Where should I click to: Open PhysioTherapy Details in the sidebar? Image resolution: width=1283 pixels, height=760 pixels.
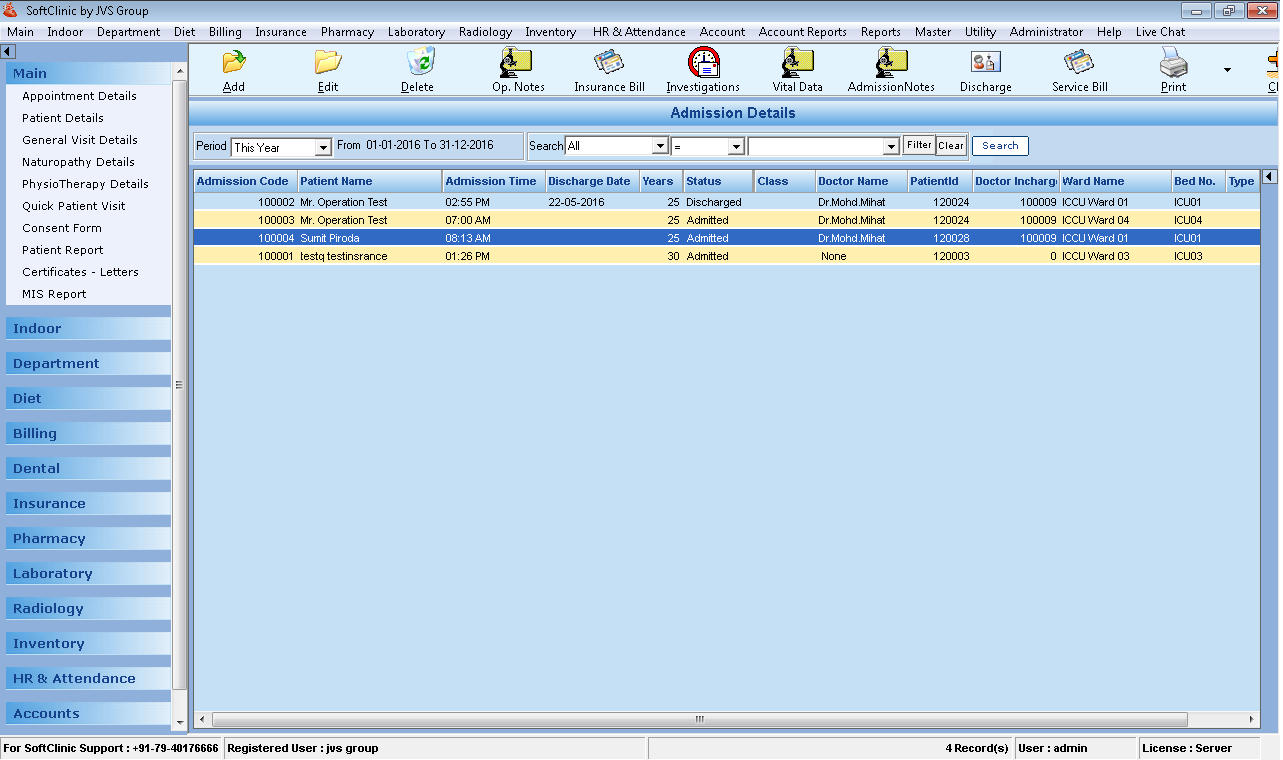click(85, 184)
